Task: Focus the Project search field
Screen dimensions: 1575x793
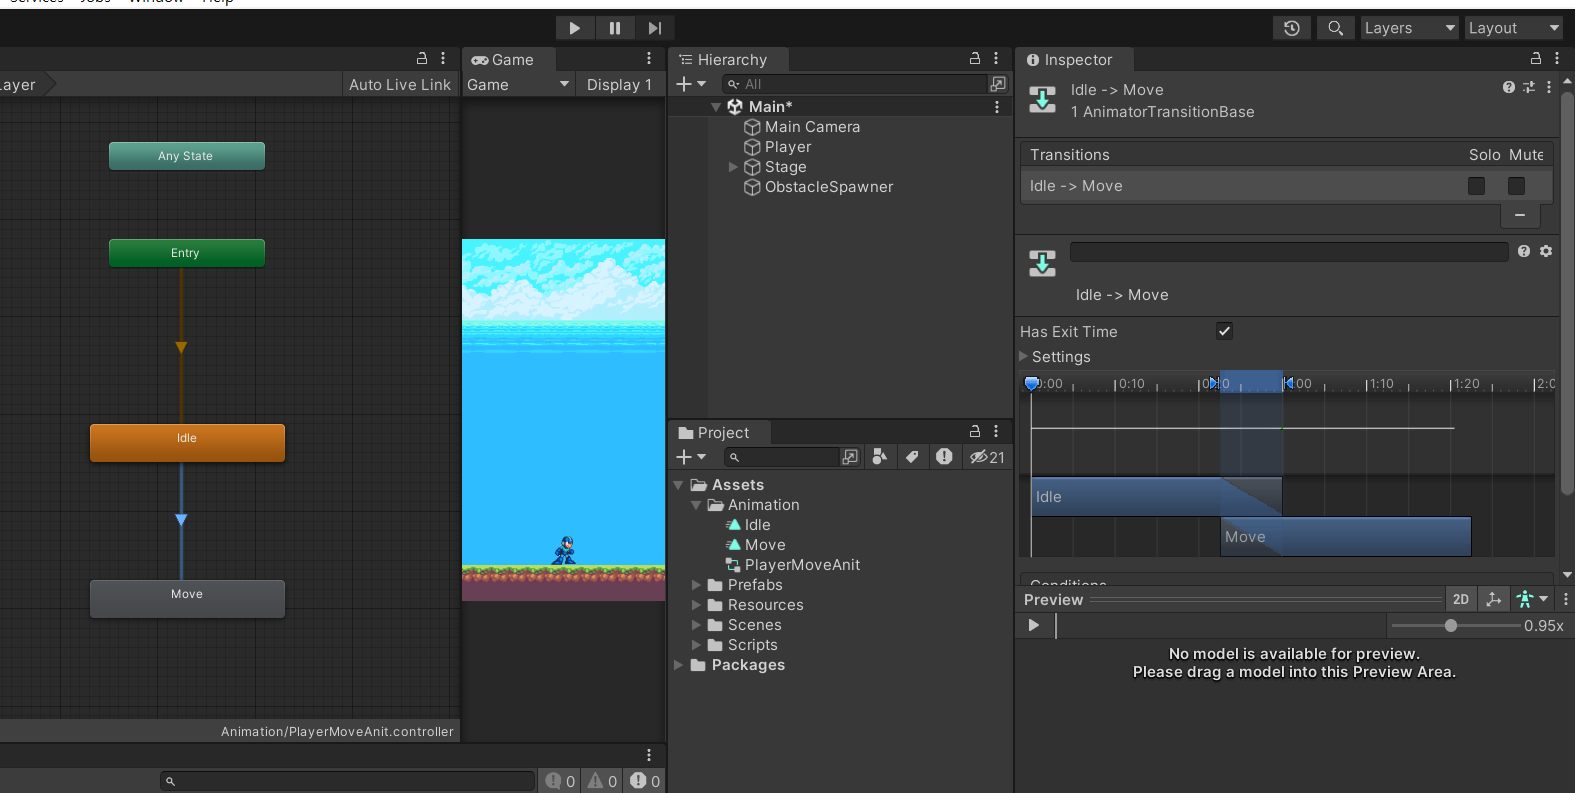Action: pos(783,457)
